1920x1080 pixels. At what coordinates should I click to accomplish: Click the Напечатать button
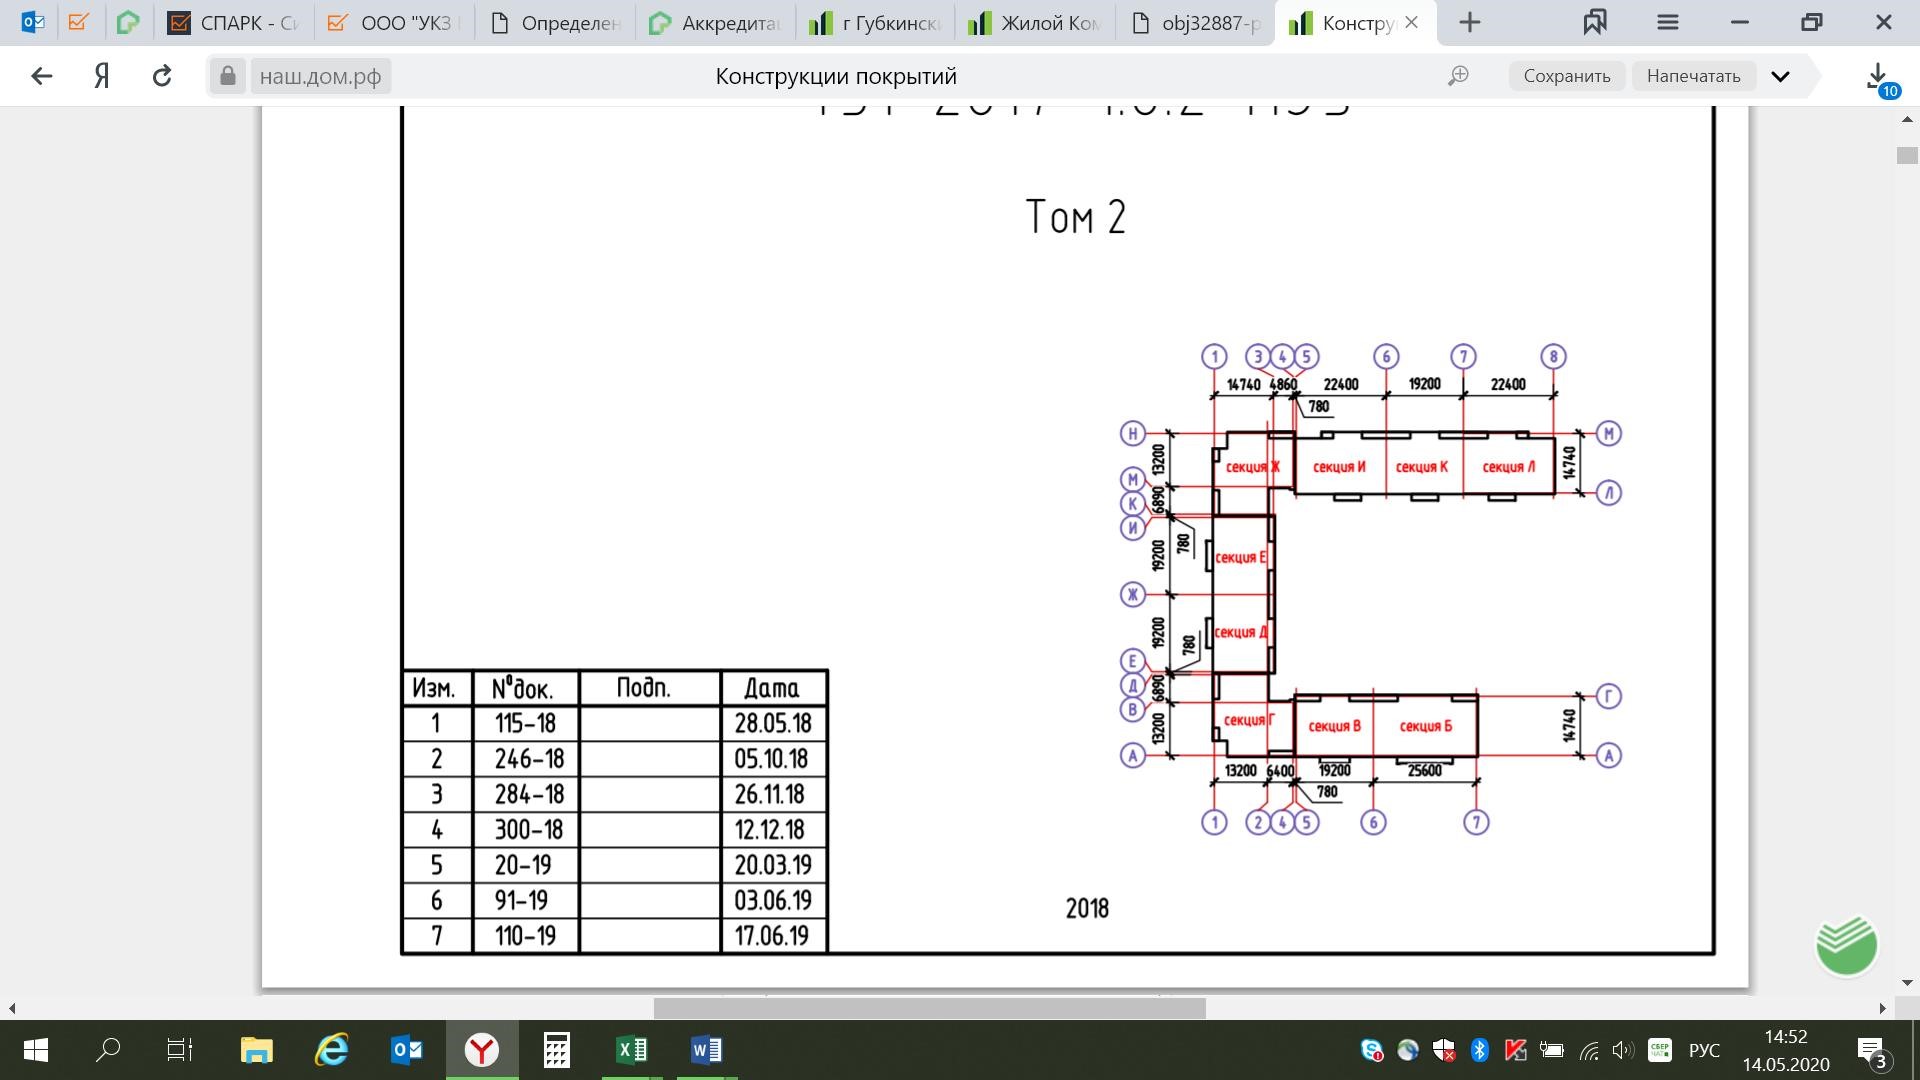pyautogui.click(x=1694, y=76)
